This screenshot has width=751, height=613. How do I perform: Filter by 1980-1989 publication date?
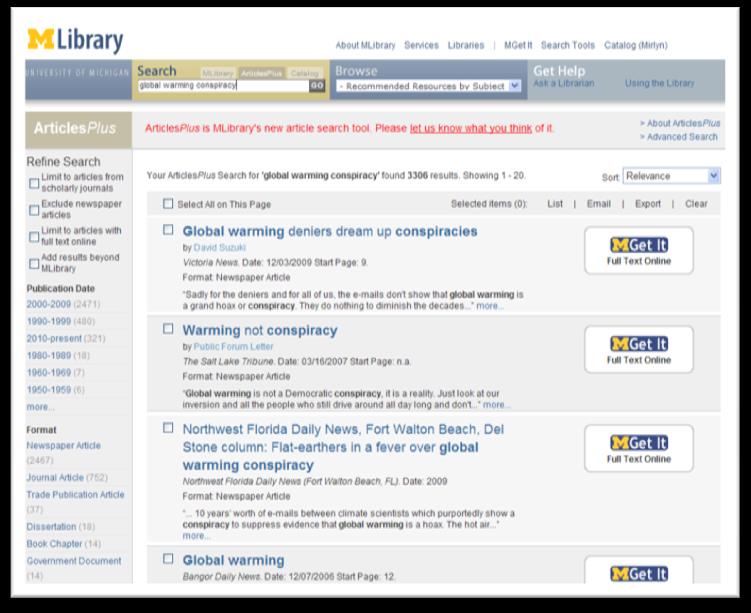(49, 356)
